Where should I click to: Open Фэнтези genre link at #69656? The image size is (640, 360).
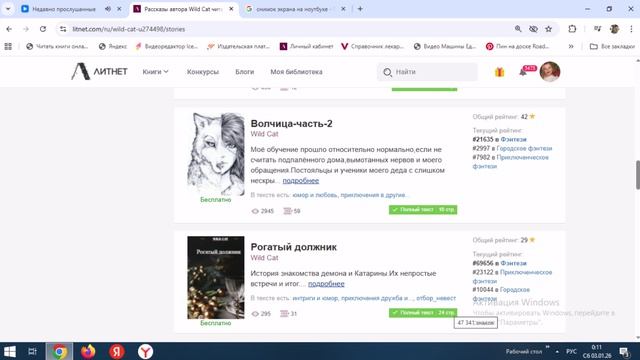click(513, 263)
